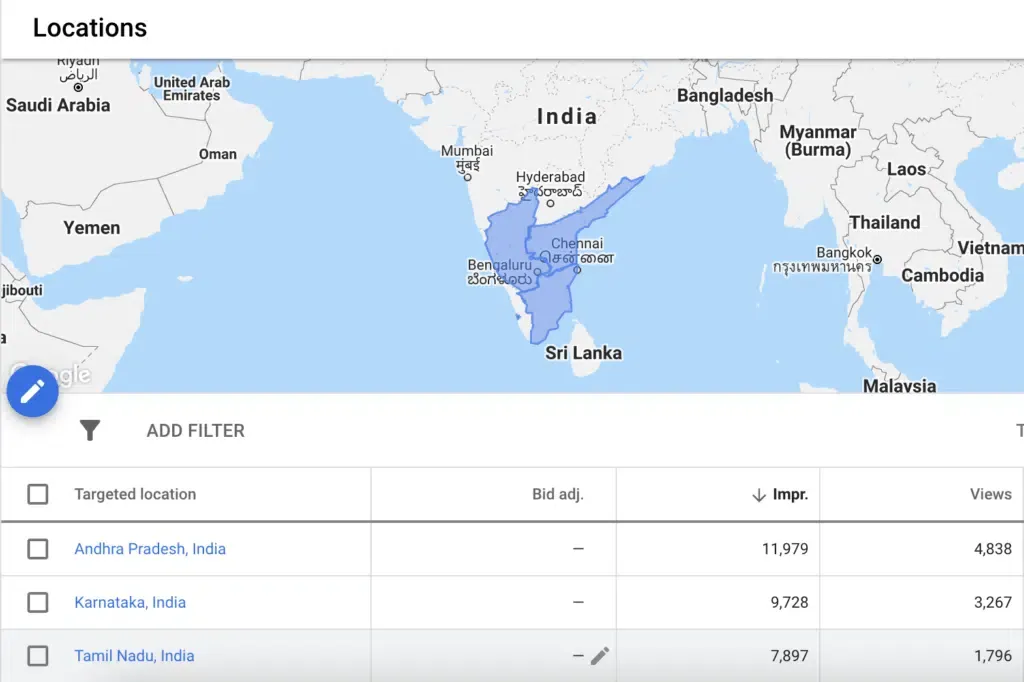Open the filter funnel icon
This screenshot has width=1024, height=682.
pos(90,430)
